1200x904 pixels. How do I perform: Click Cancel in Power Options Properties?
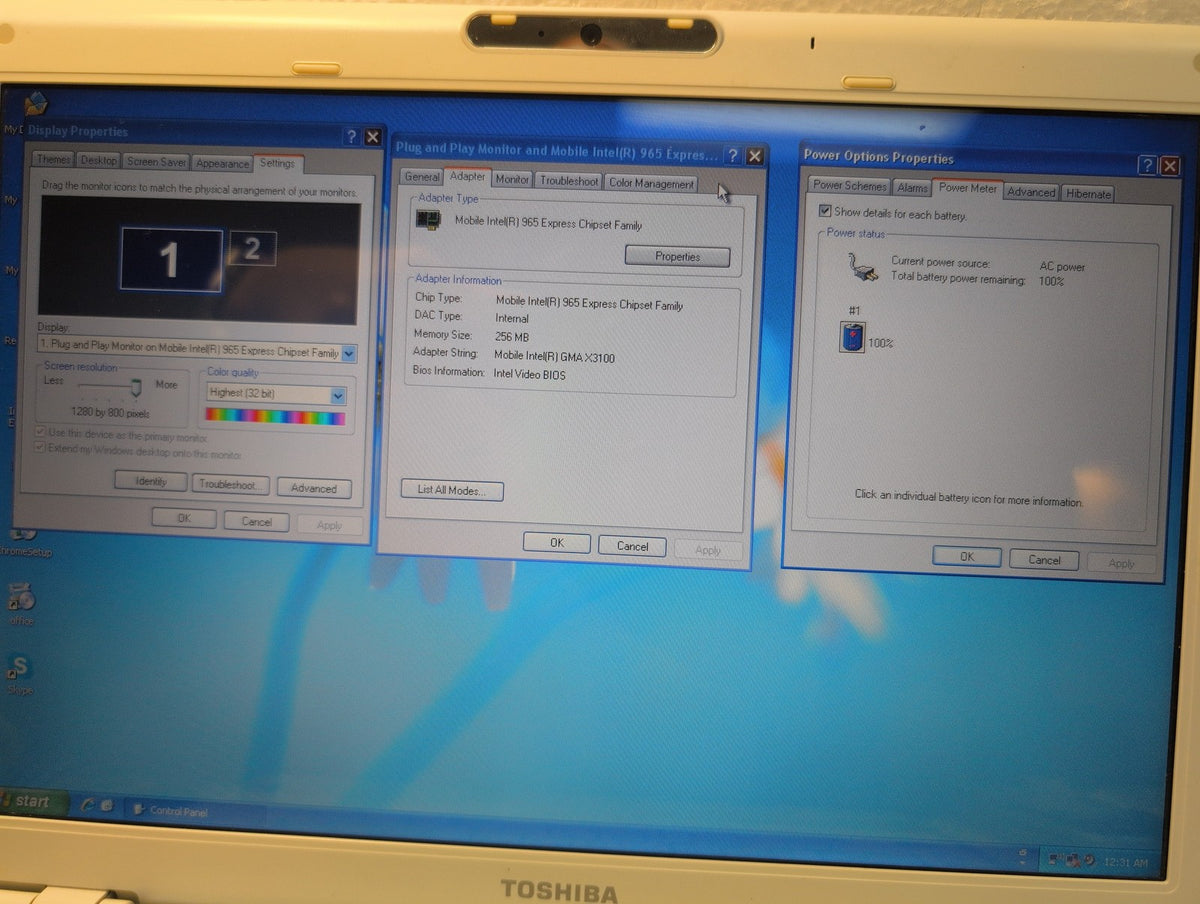pyautogui.click(x=1044, y=560)
